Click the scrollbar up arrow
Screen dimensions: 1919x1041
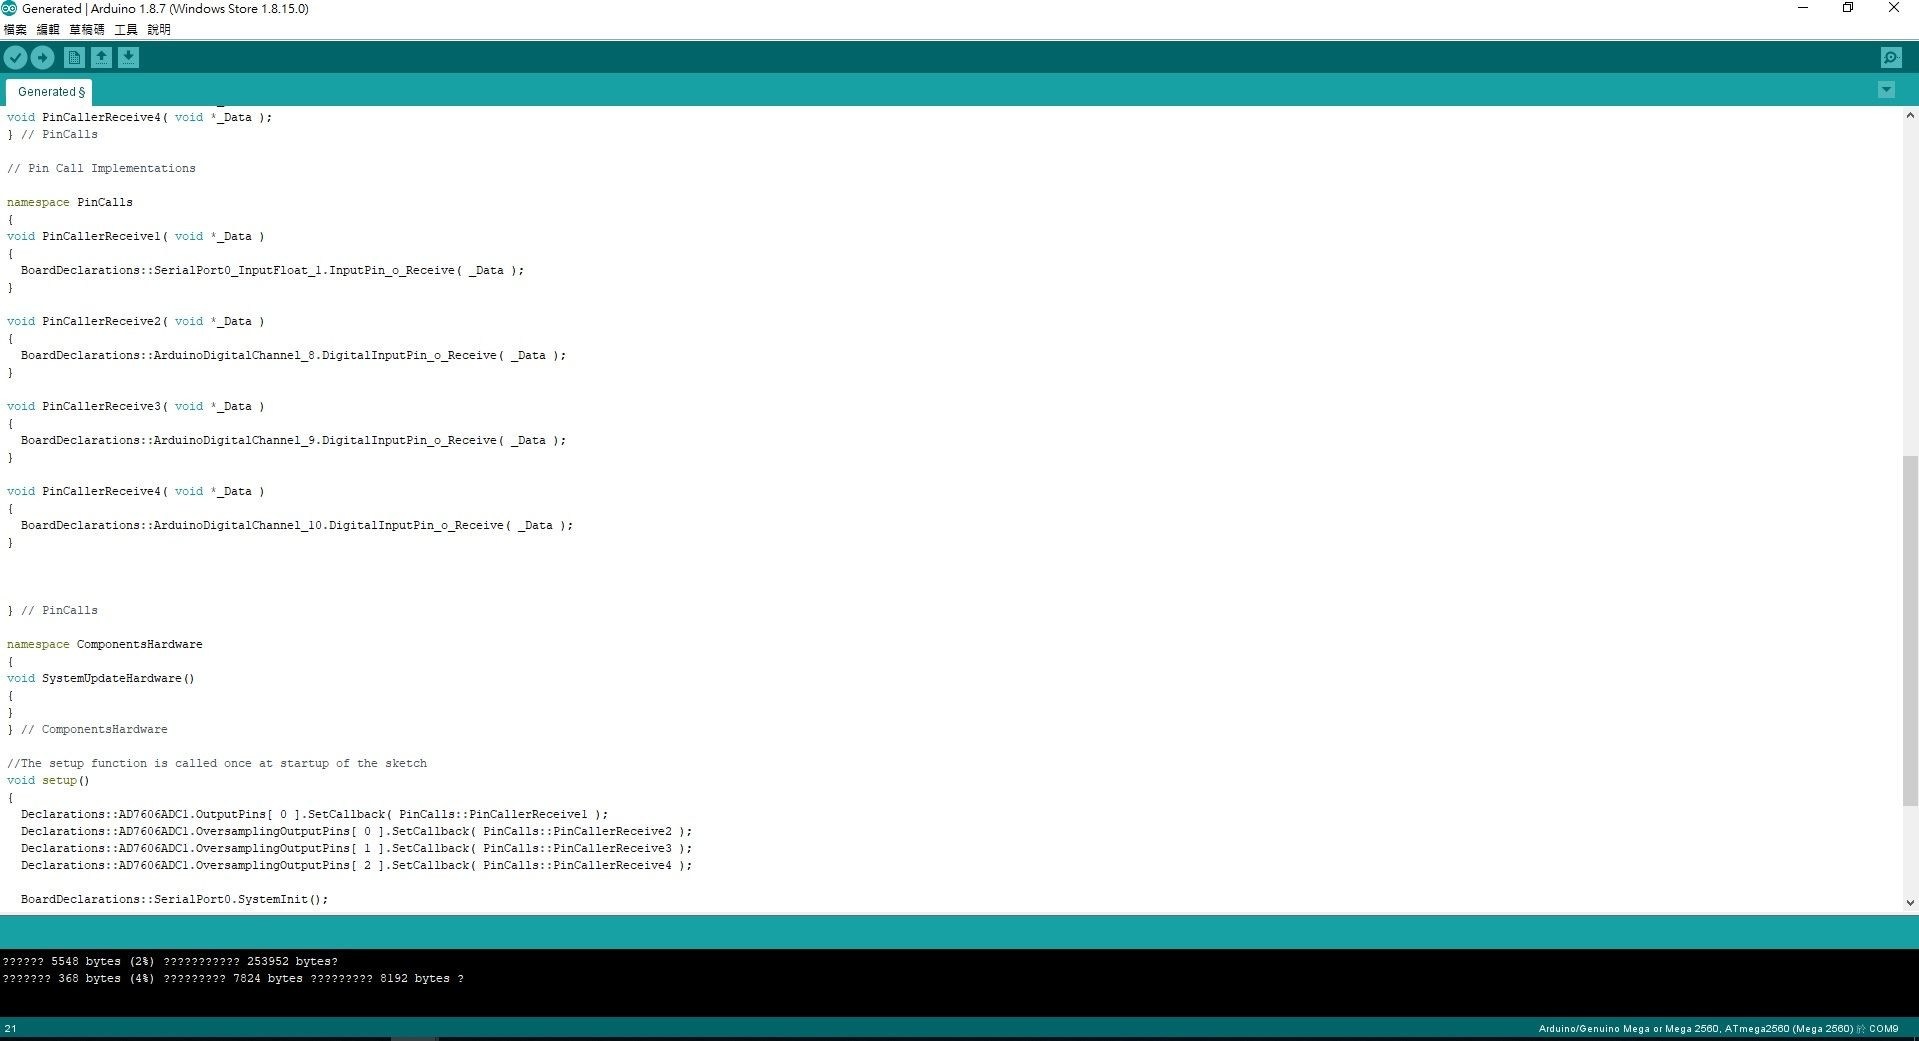tap(1910, 114)
